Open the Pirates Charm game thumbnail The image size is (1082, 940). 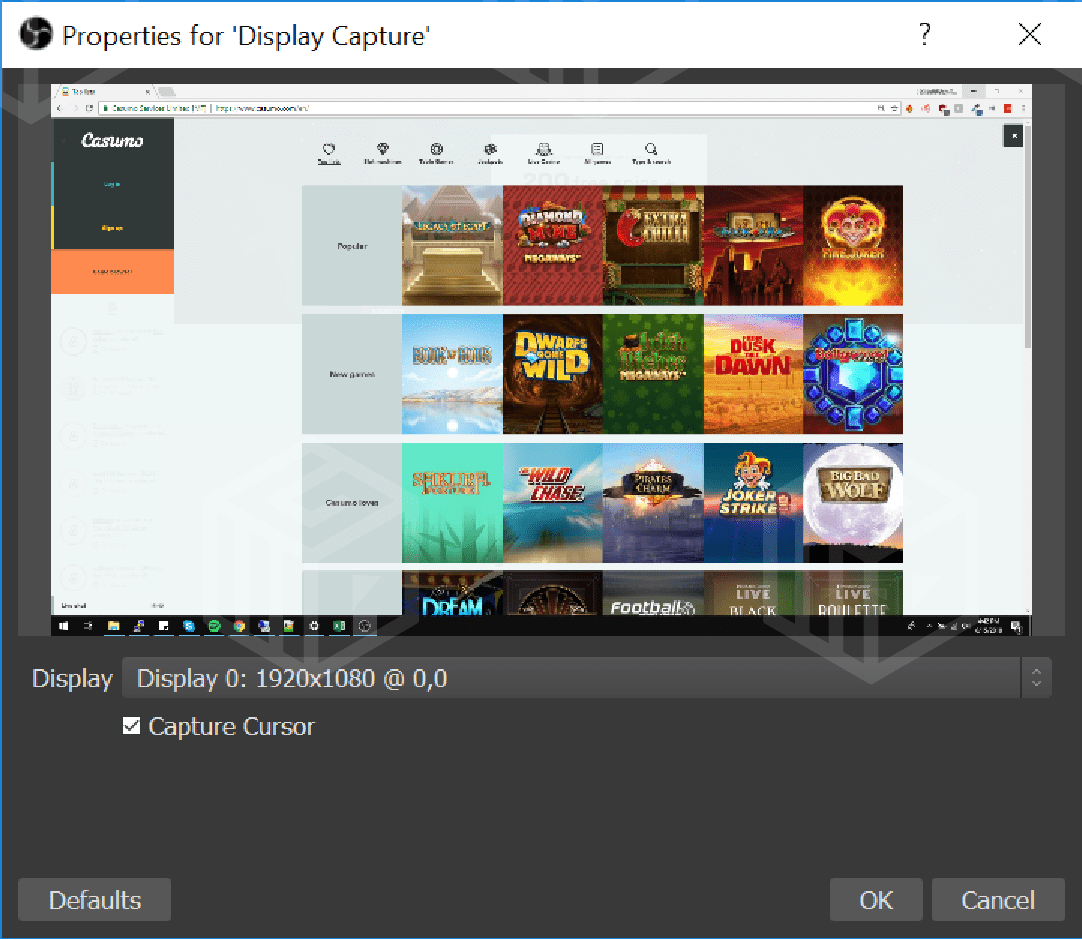(x=653, y=502)
